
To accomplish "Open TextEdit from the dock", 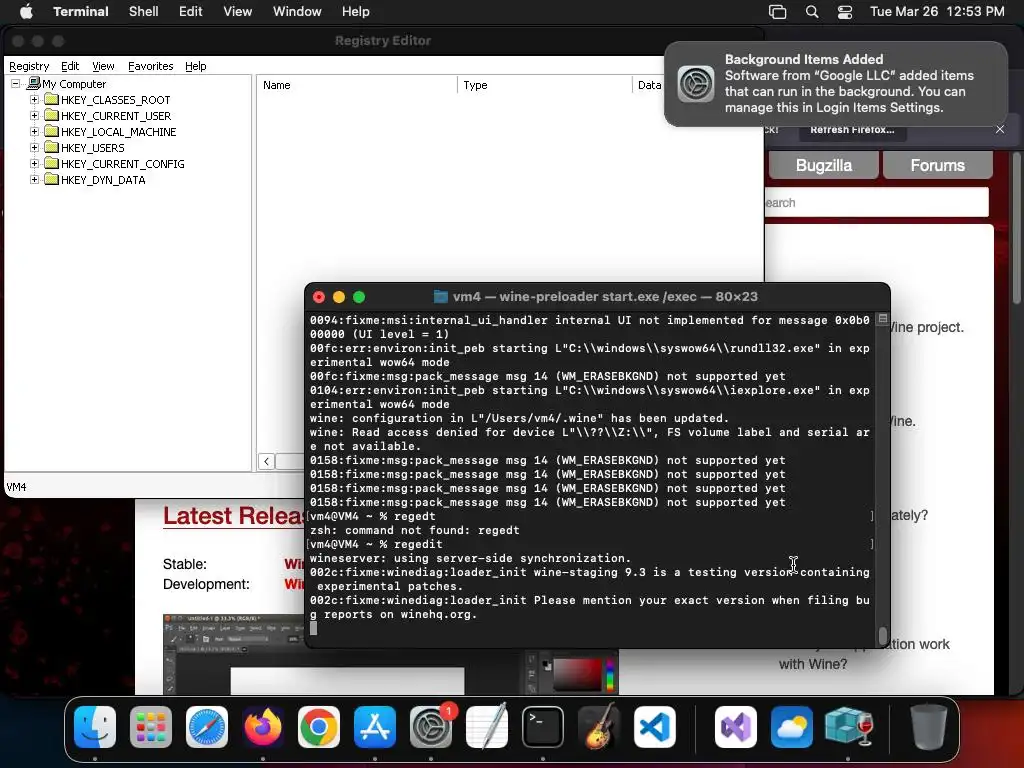I will (x=487, y=727).
